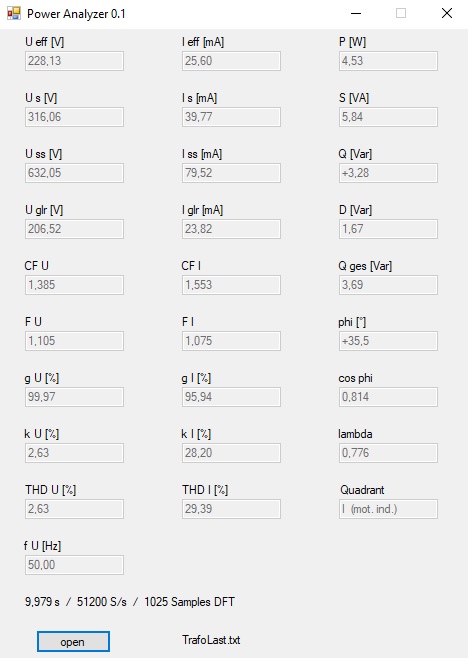Close the Power Analyzer window
Viewport: 468px width, 658px height.
[x=447, y=13]
